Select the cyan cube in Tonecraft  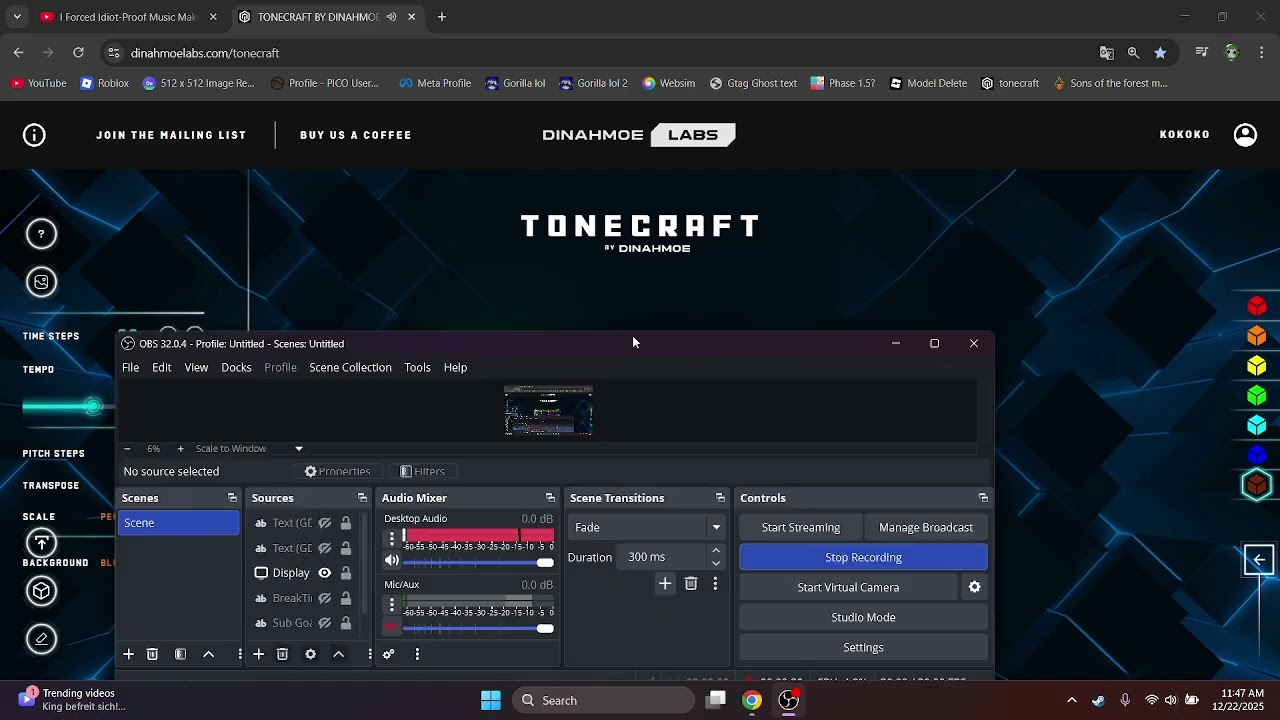click(1257, 426)
